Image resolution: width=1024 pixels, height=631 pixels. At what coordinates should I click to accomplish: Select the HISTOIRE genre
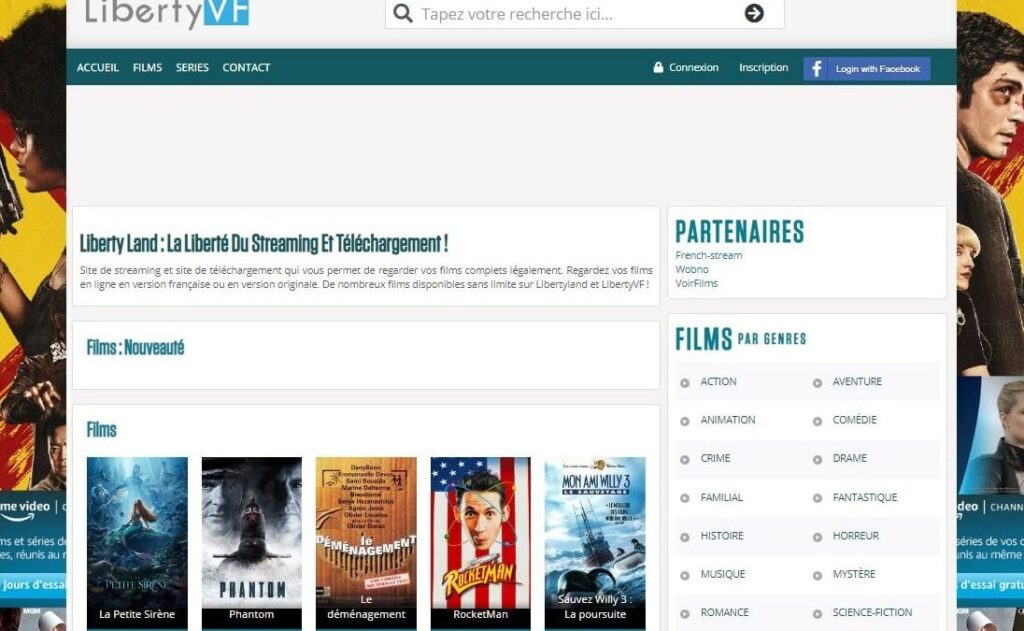point(722,536)
